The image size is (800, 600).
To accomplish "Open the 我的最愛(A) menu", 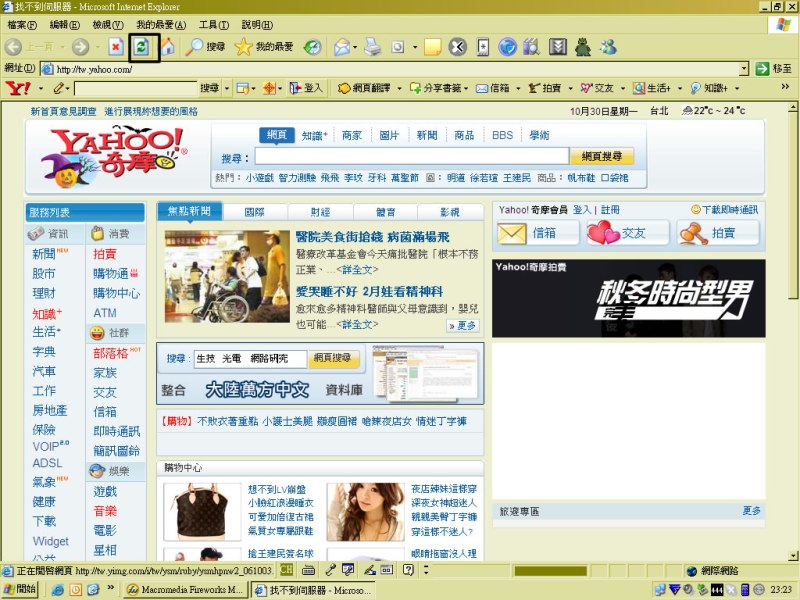I will tap(161, 24).
